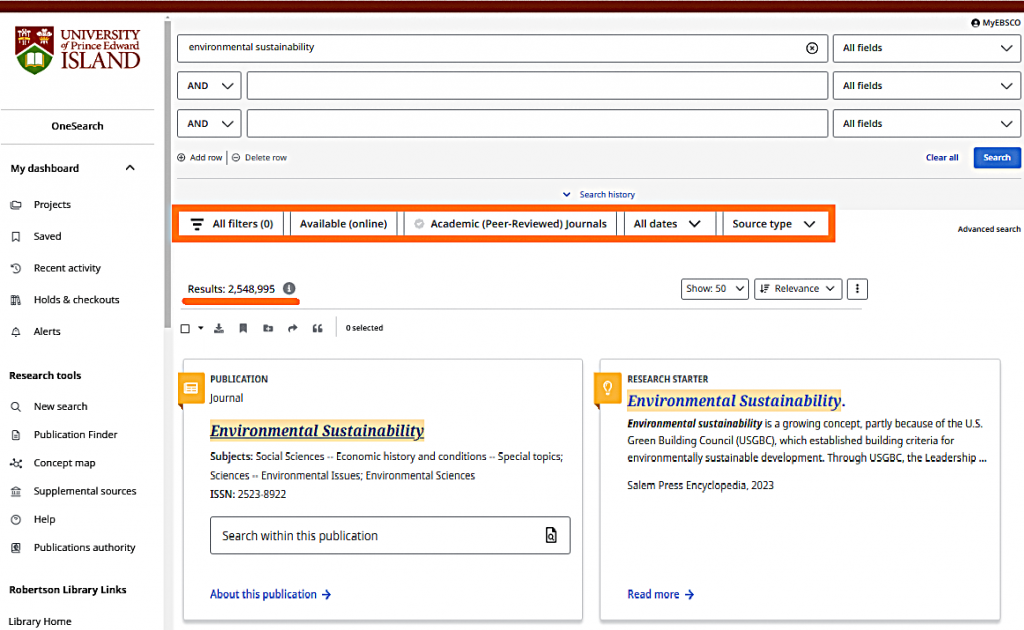1024x630 pixels.
Task: Change Show: 50 results per page
Action: 714,289
